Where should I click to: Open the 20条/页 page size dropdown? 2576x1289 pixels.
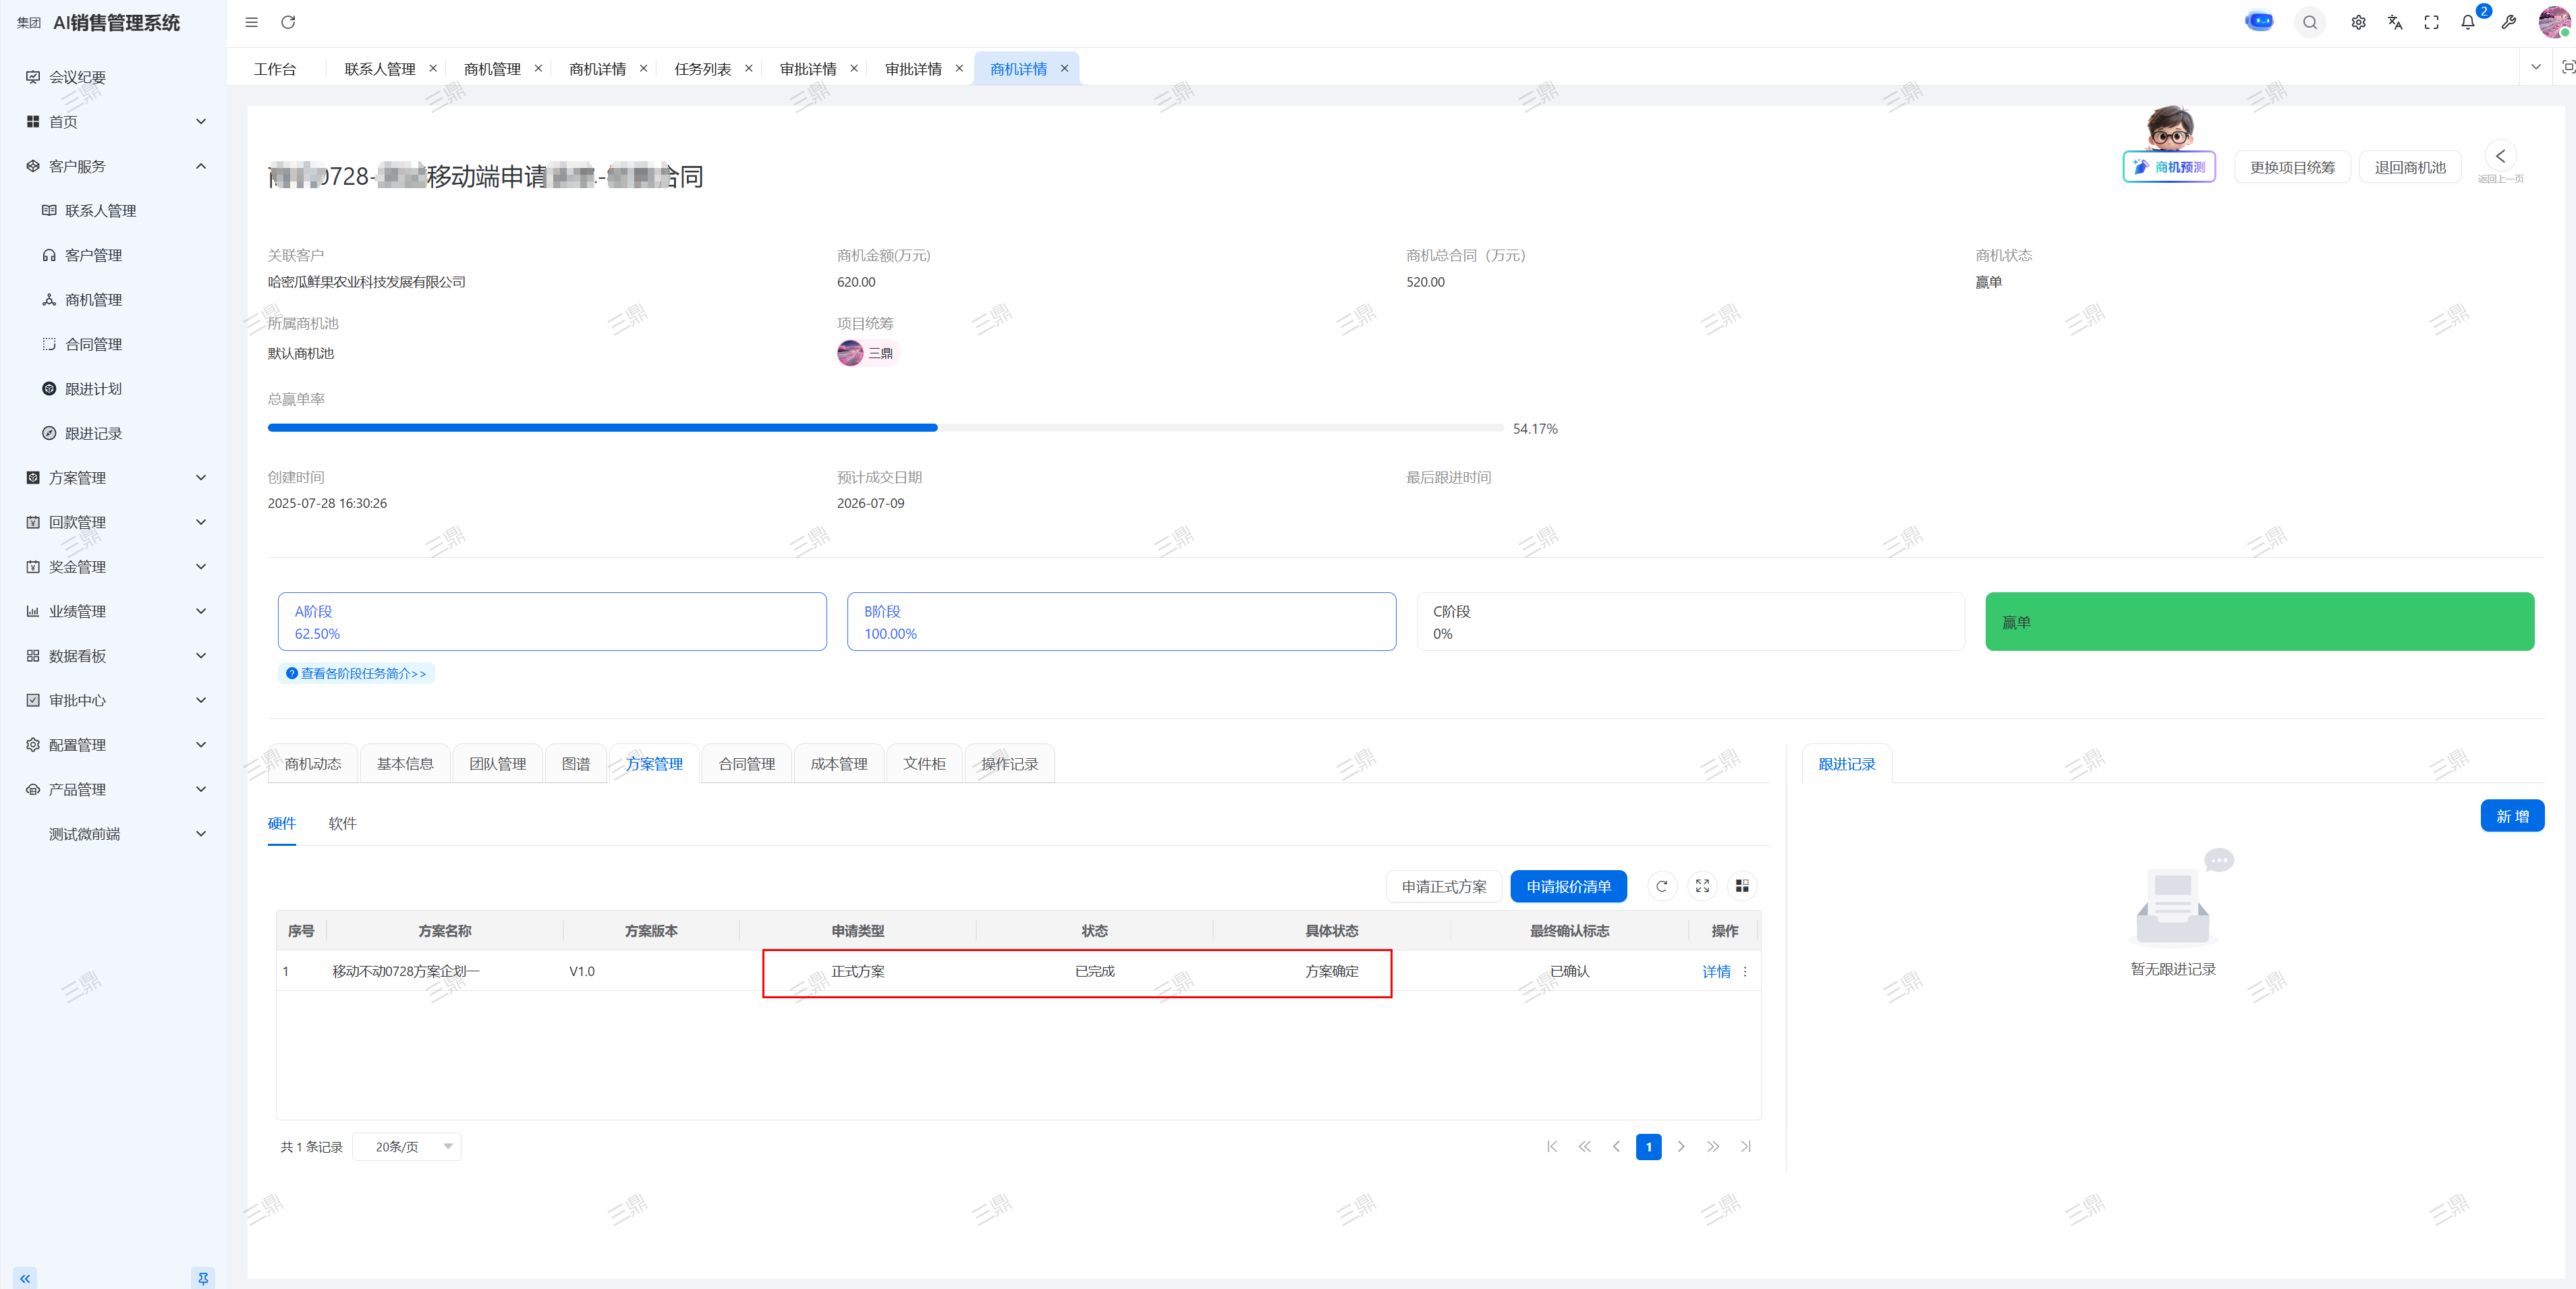tap(407, 1146)
